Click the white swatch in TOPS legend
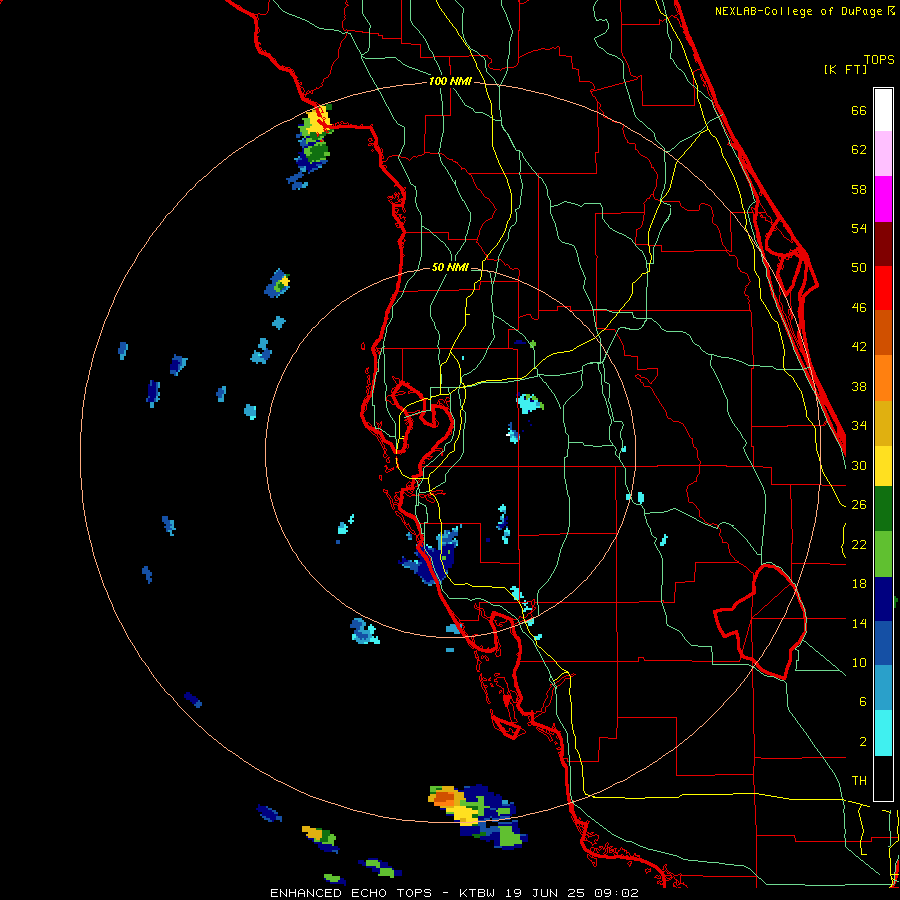Image resolution: width=900 pixels, height=900 pixels. (883, 110)
